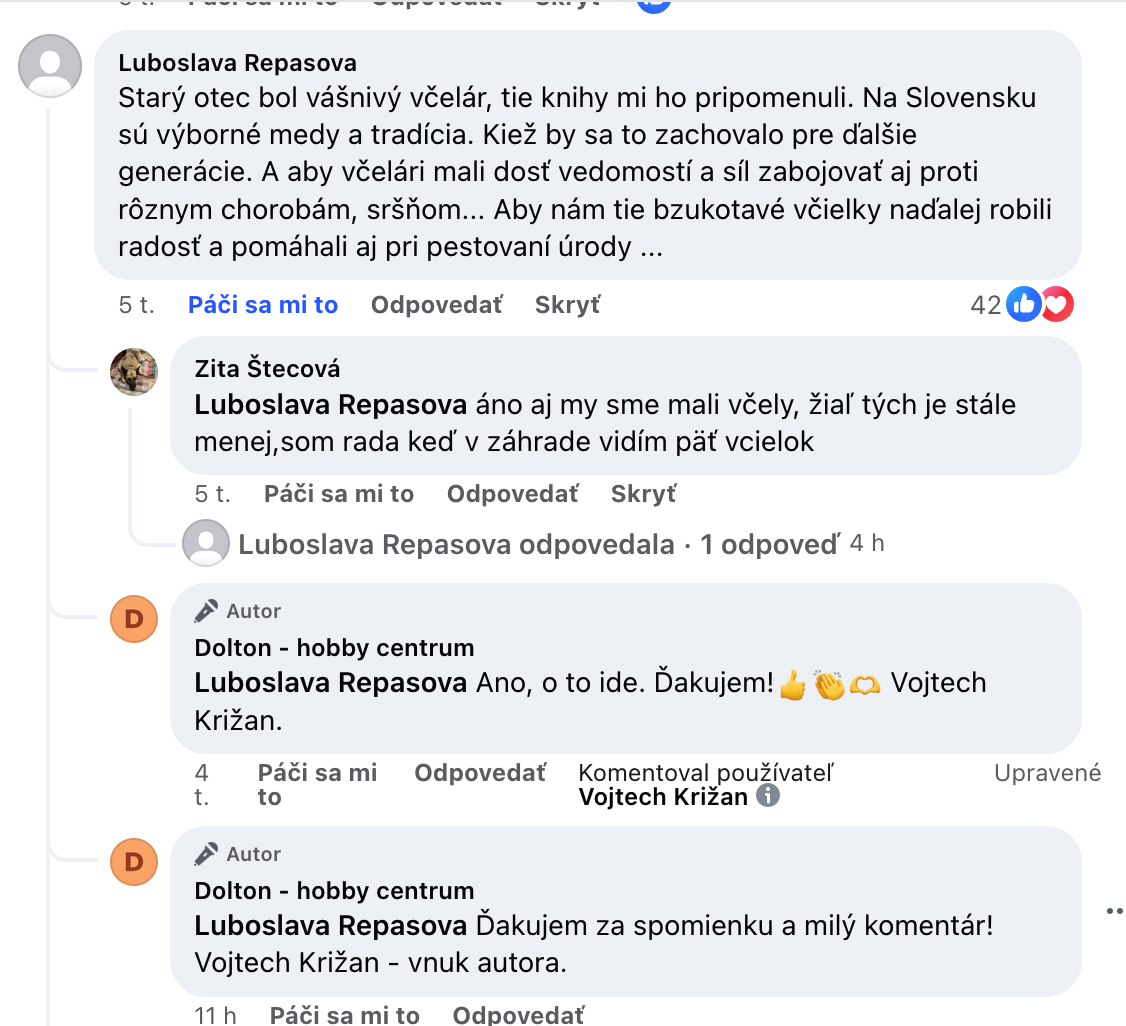Screen dimensions: 1126x1026
Task: Like Zita Štecová's reply
Action: [339, 494]
